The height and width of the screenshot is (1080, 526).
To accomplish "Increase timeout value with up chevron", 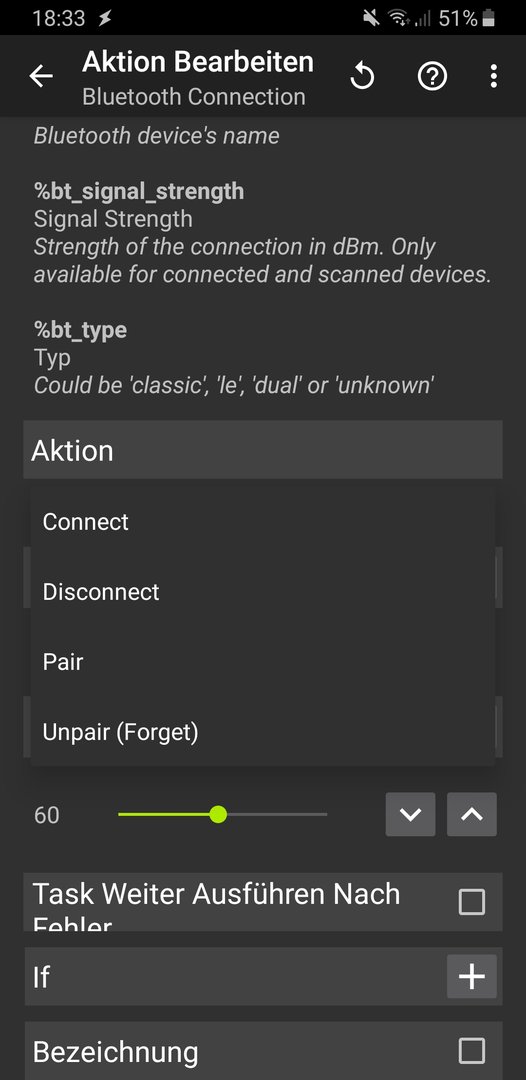I will click(472, 814).
